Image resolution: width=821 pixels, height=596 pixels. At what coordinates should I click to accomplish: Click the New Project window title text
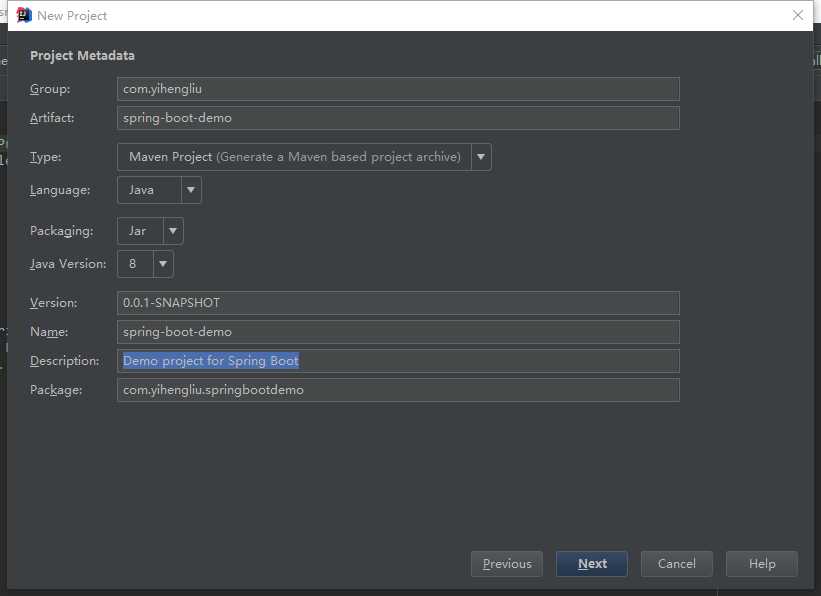point(72,16)
